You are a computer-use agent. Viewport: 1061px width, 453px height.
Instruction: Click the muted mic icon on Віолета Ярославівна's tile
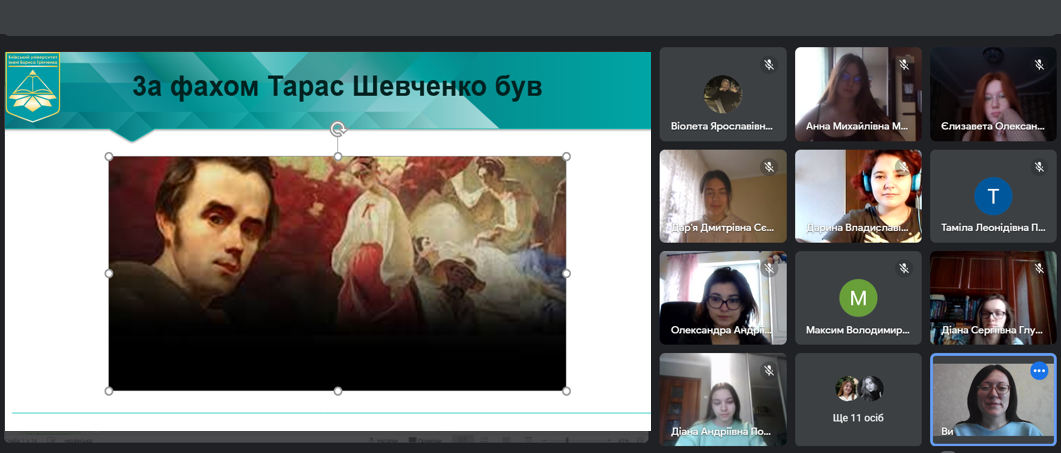point(769,65)
